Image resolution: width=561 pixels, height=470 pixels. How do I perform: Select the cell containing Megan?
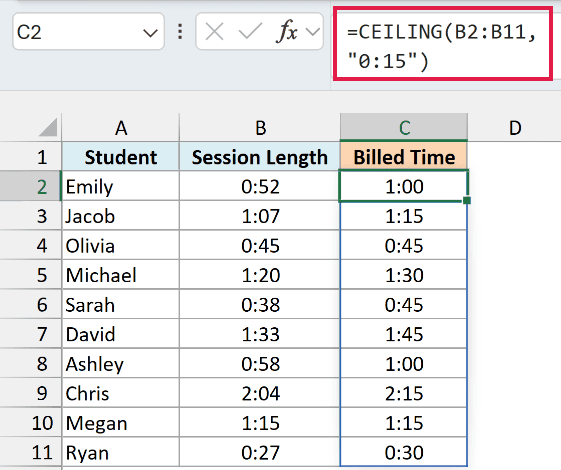(121, 423)
